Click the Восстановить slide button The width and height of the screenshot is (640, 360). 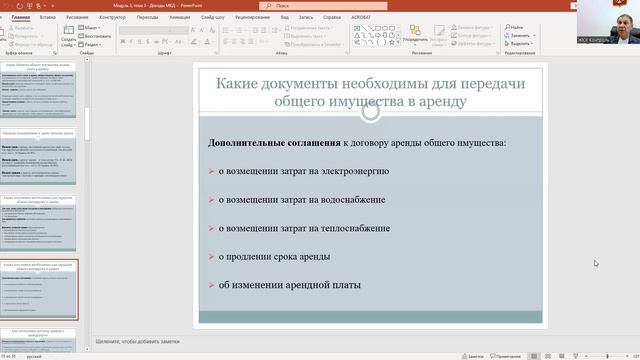click(x=95, y=36)
